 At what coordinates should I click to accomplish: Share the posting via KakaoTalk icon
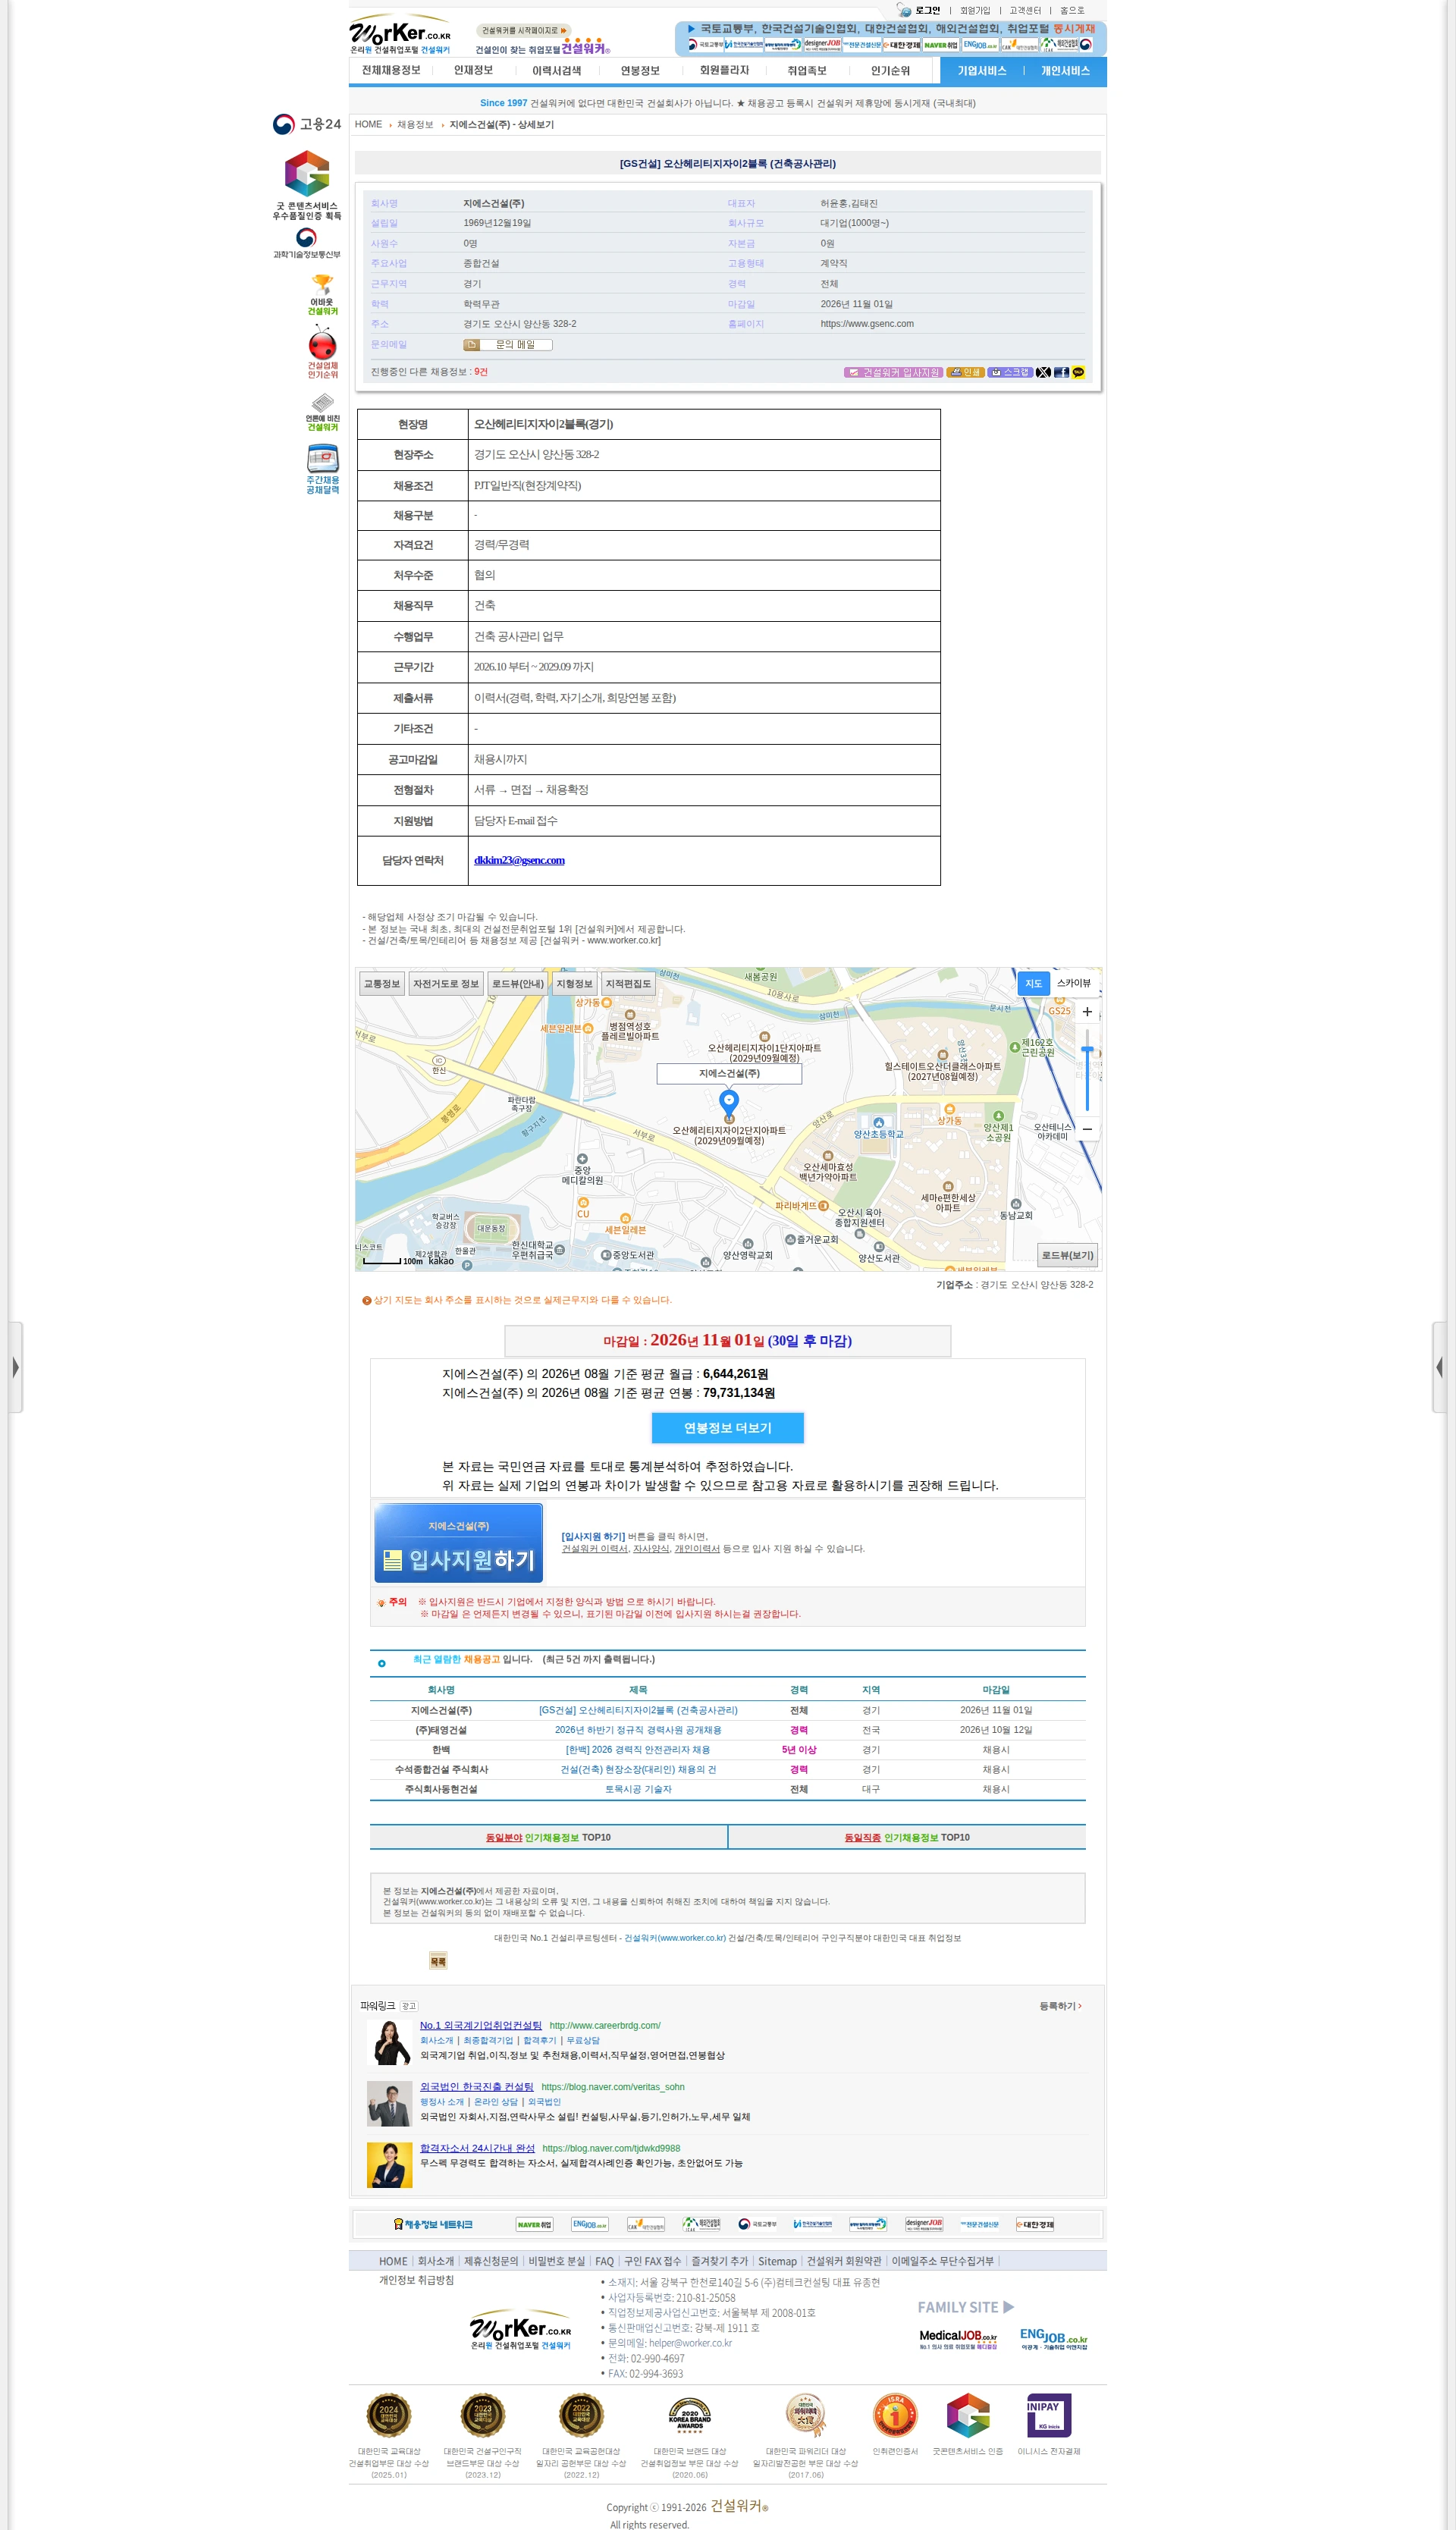[x=1078, y=372]
